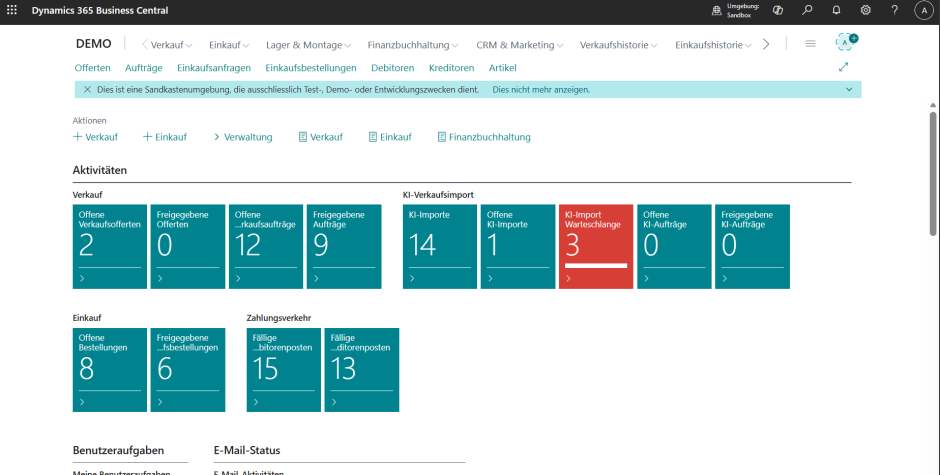The image size is (940, 475).
Task: Open the notifications bell
Action: click(836, 10)
